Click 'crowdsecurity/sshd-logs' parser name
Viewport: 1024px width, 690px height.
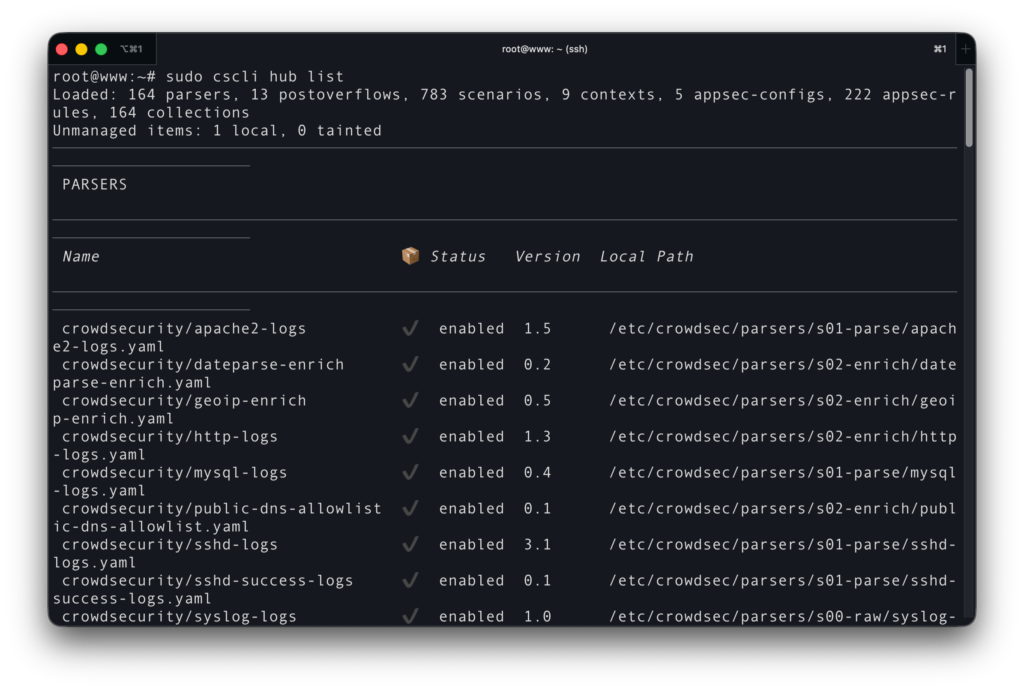coord(170,544)
